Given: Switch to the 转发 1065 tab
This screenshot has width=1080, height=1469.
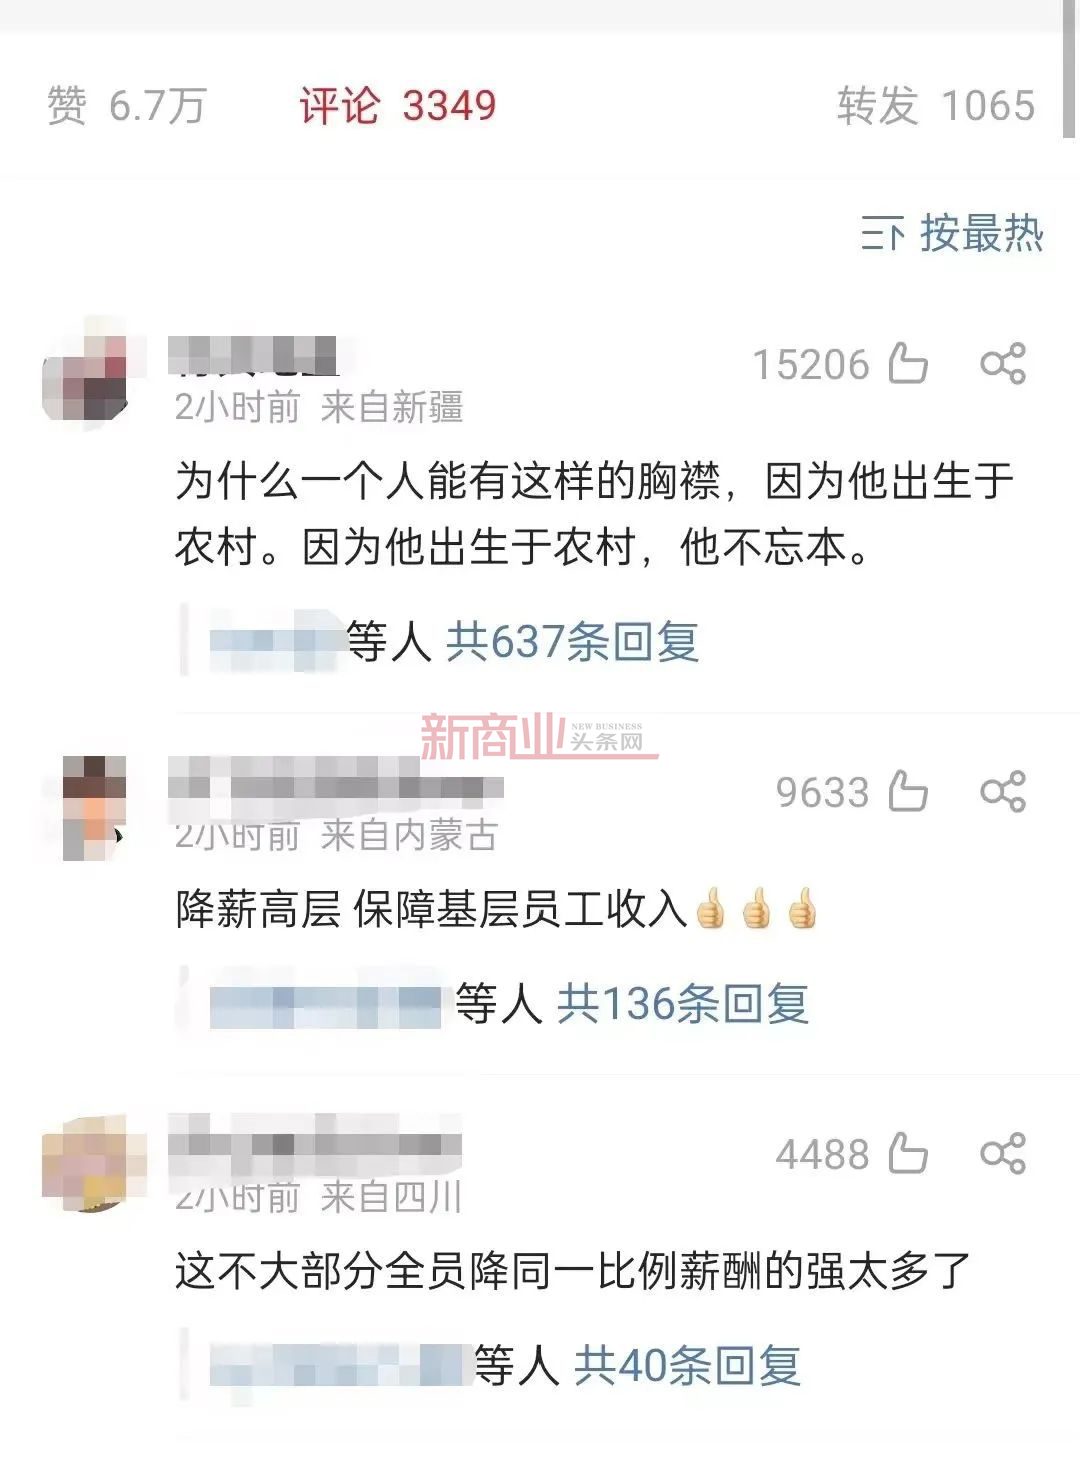Looking at the screenshot, I should [x=936, y=105].
